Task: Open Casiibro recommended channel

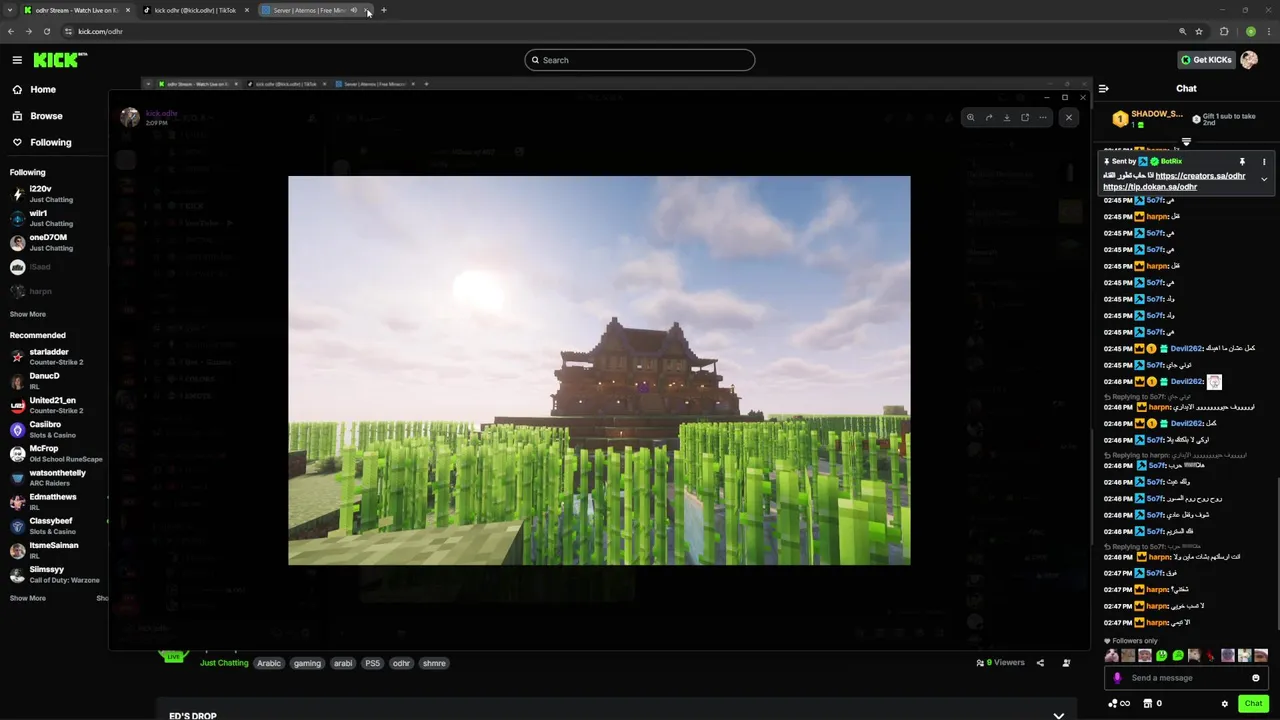Action: coord(54,429)
